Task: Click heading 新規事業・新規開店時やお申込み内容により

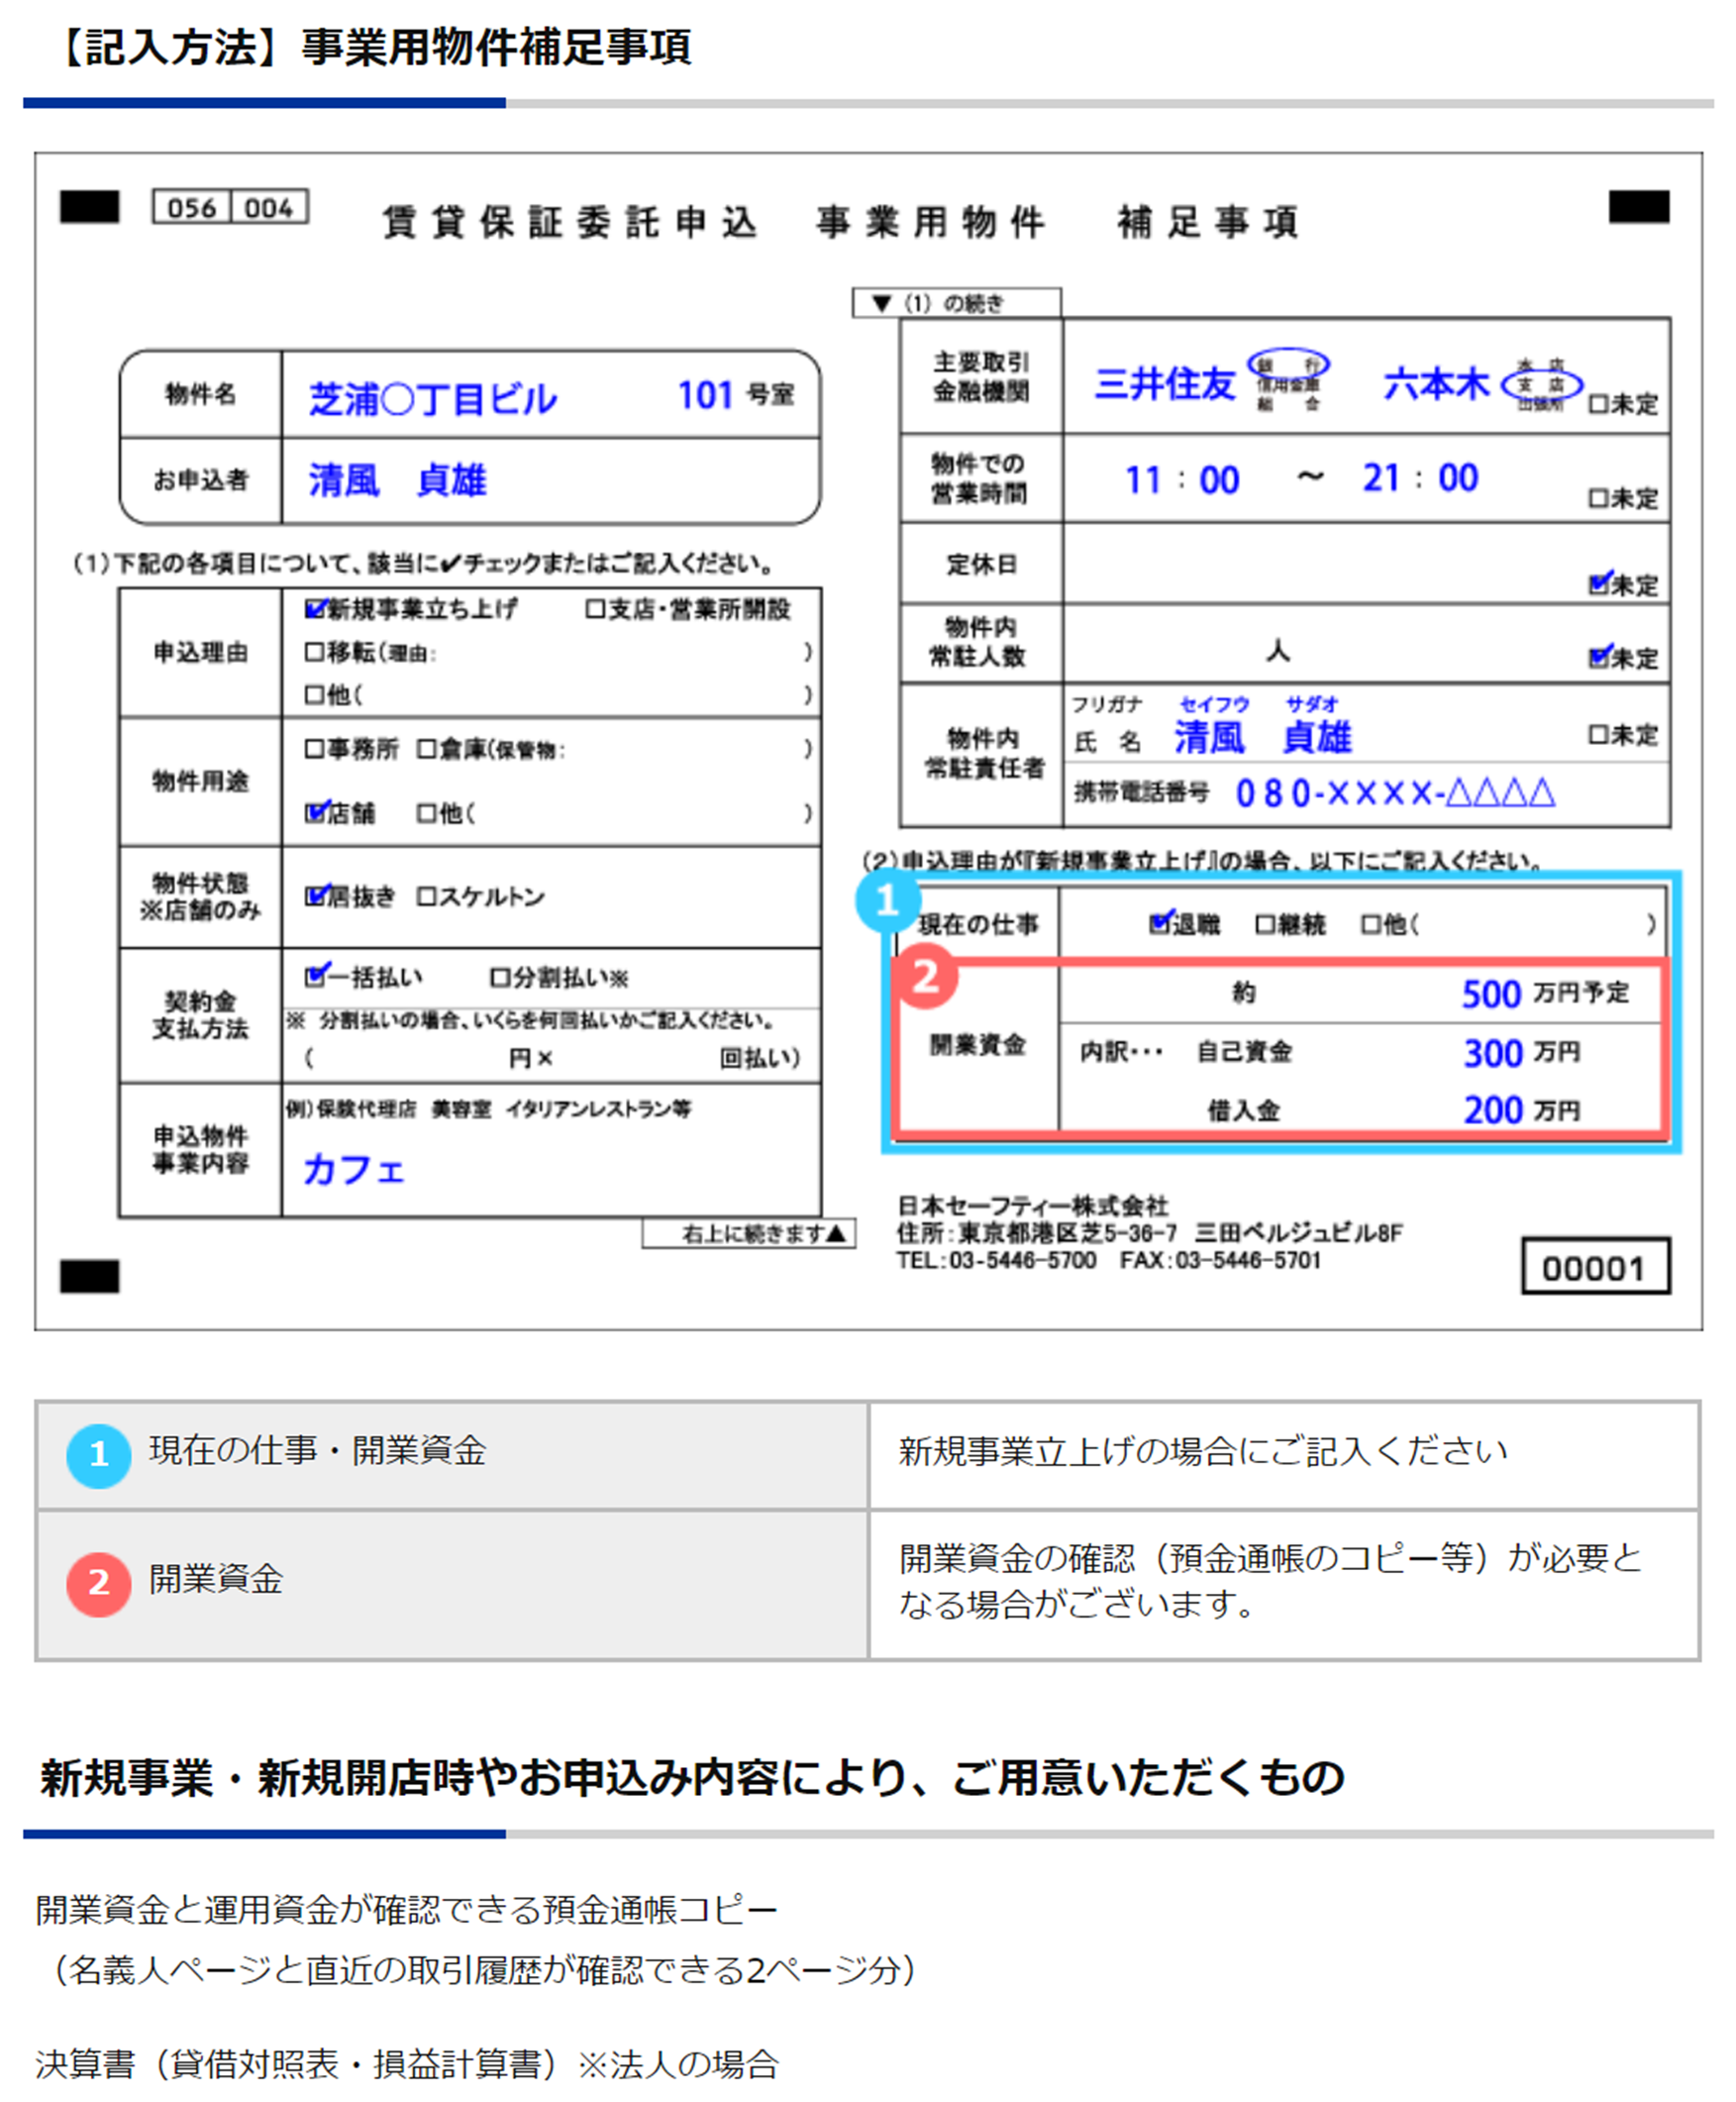Action: click(x=692, y=1778)
